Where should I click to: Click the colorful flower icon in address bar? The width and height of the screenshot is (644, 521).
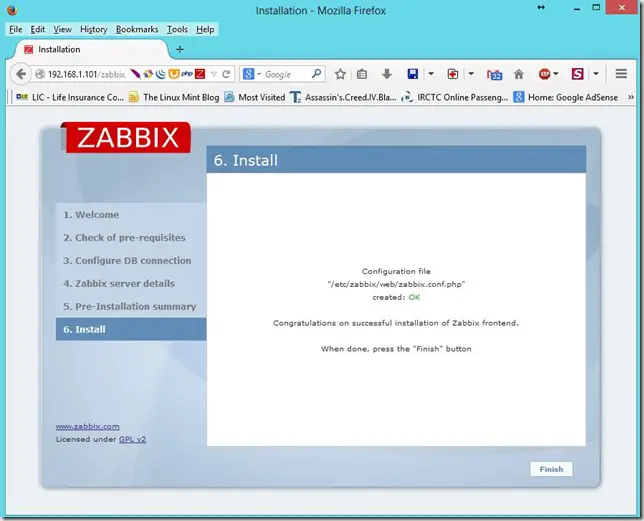point(148,74)
